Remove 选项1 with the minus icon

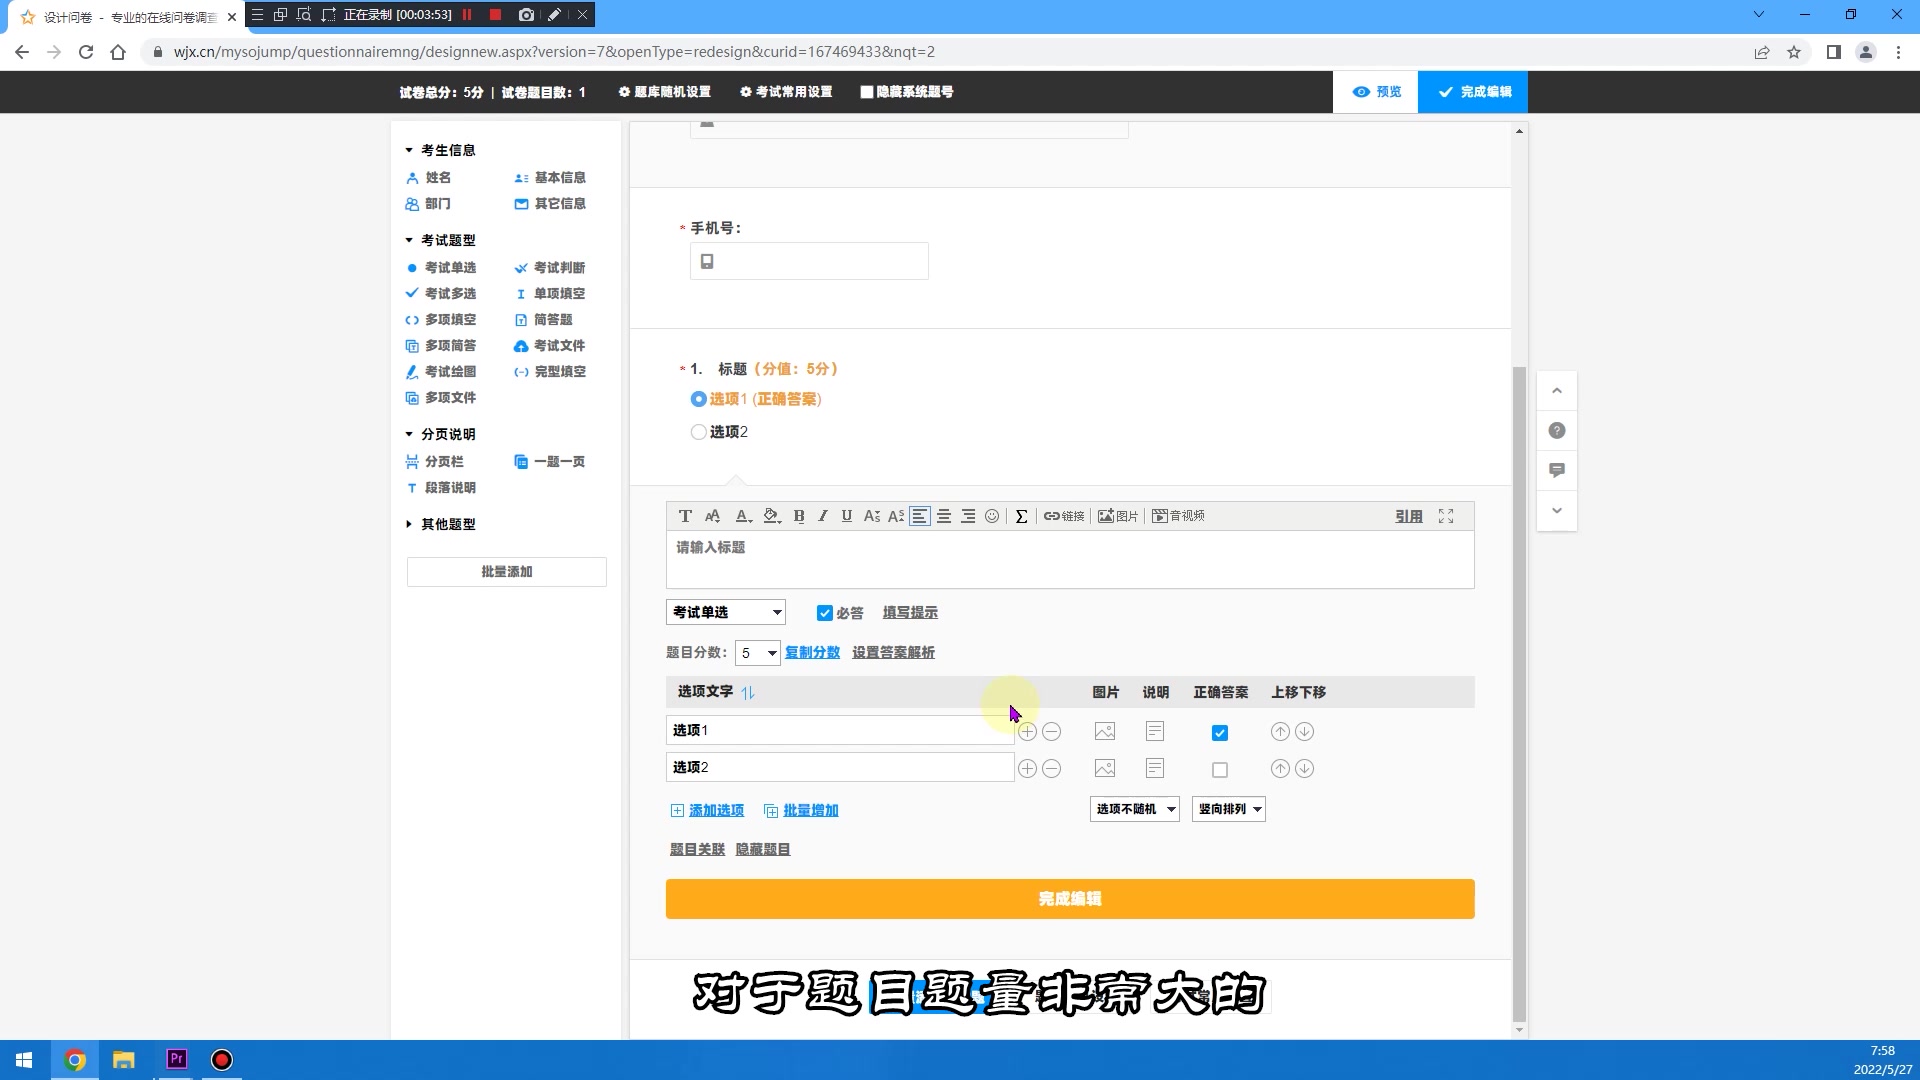point(1051,732)
